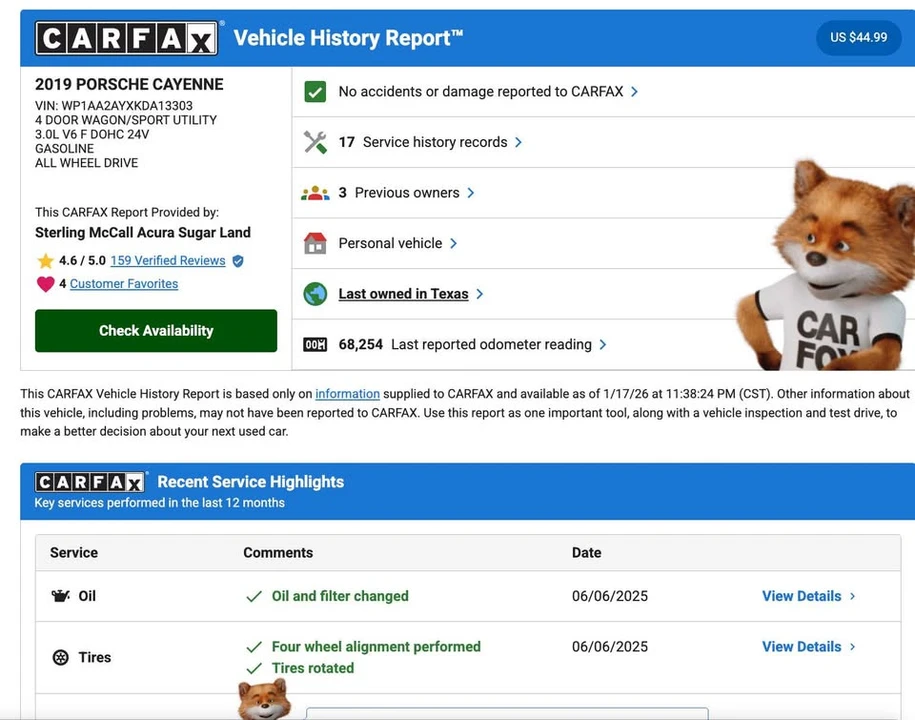
Task: Click the CARFAX logo in Recent Service Highlights
Action: [90, 483]
